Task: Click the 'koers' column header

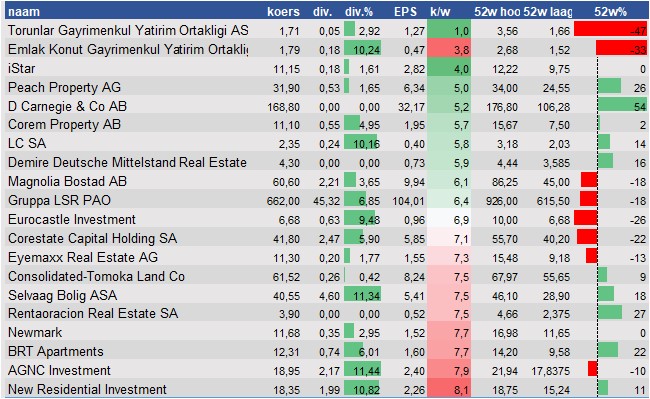Action: 283,12
